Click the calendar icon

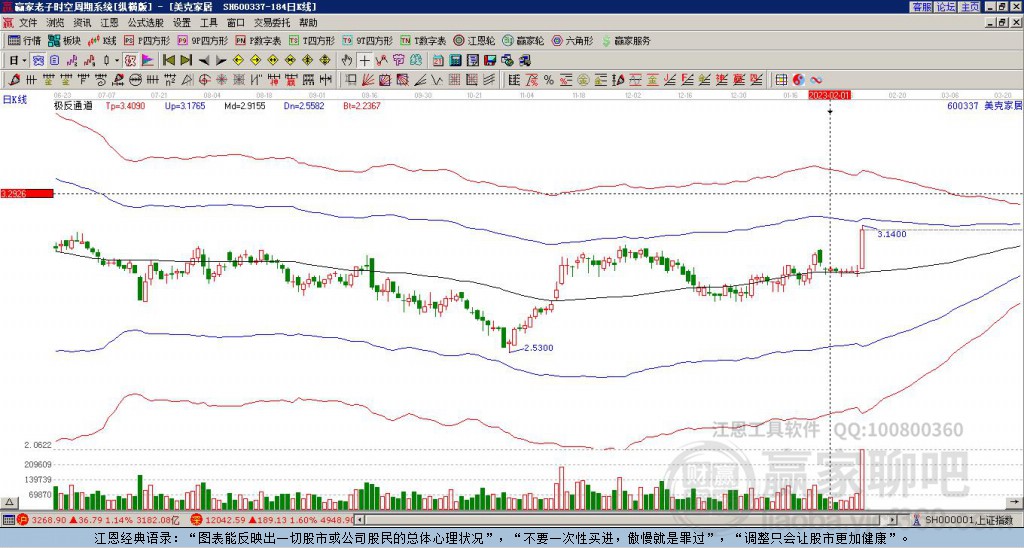click(x=438, y=61)
